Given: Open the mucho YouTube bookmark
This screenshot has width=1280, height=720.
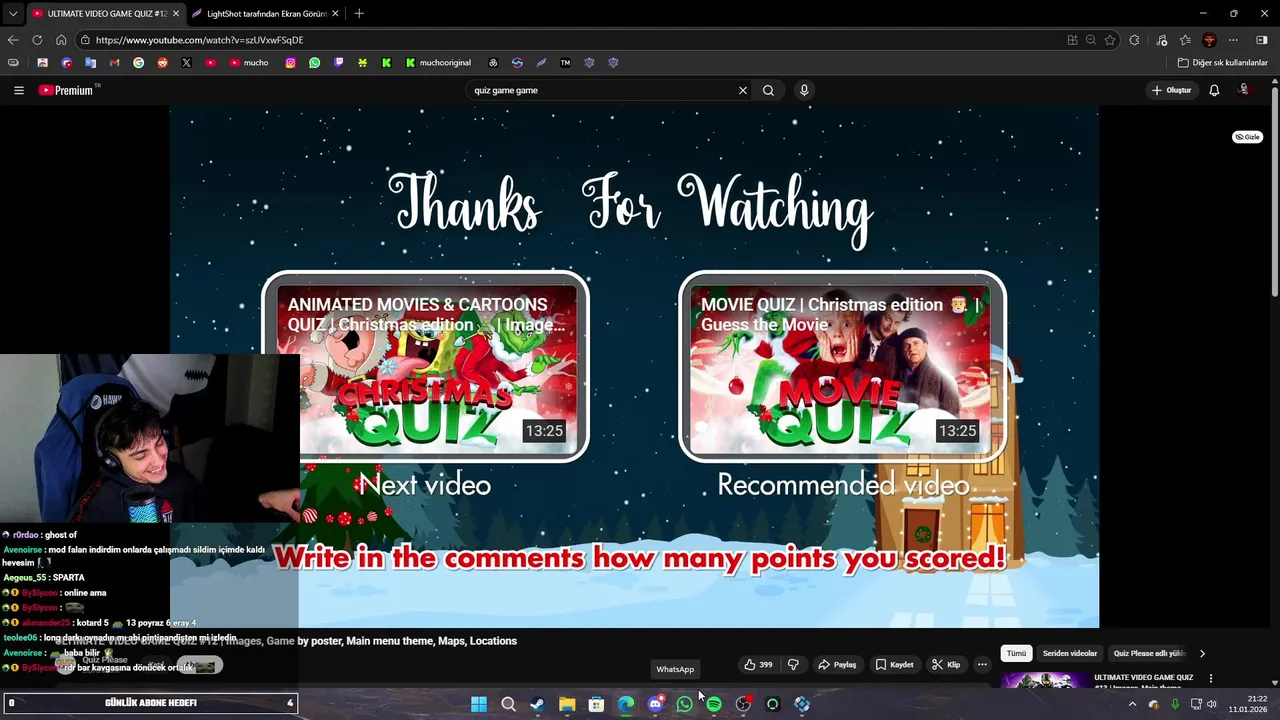Looking at the screenshot, I should click(x=249, y=63).
